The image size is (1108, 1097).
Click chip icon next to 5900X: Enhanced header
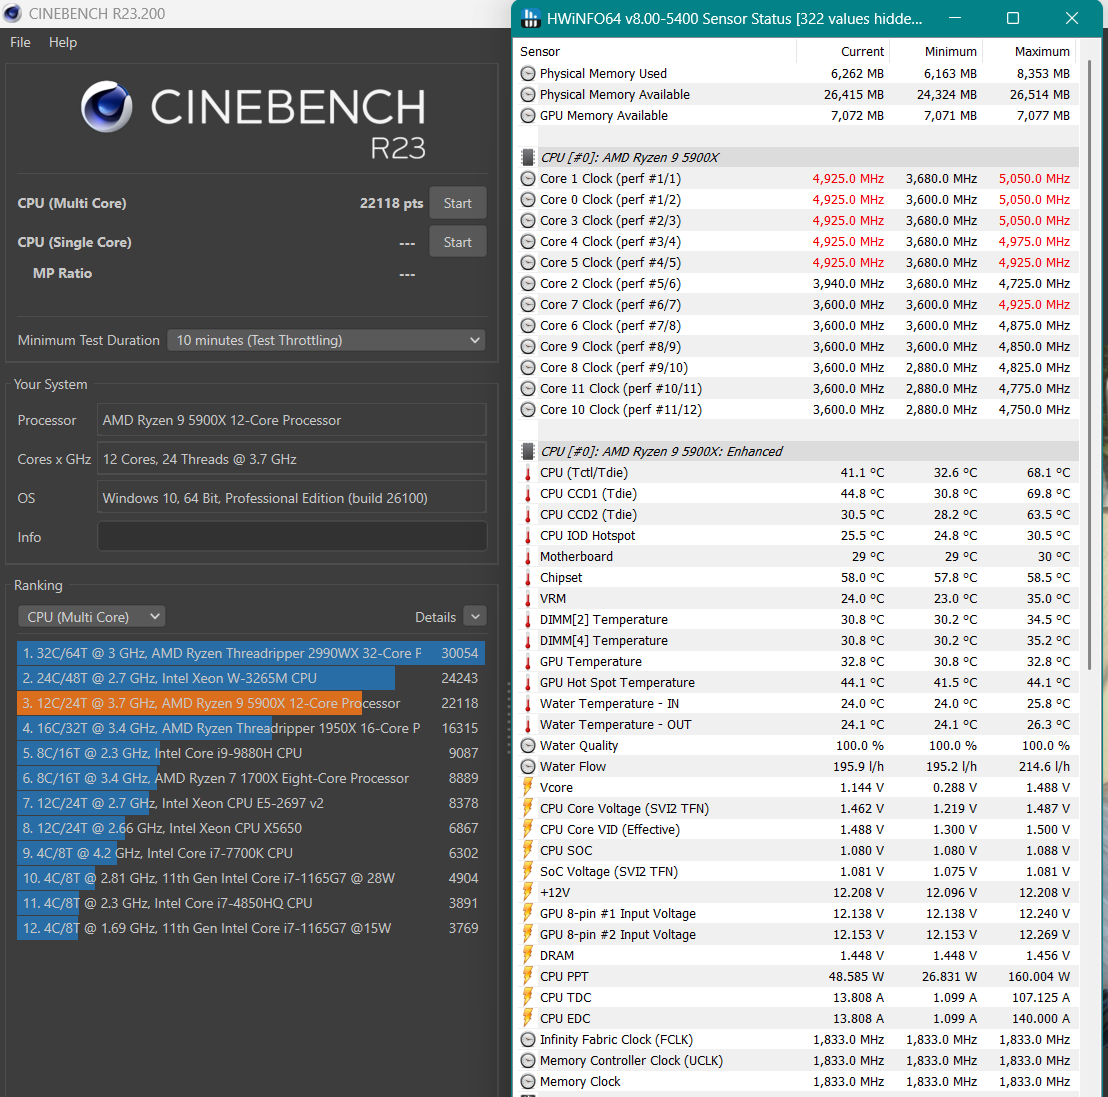[528, 452]
